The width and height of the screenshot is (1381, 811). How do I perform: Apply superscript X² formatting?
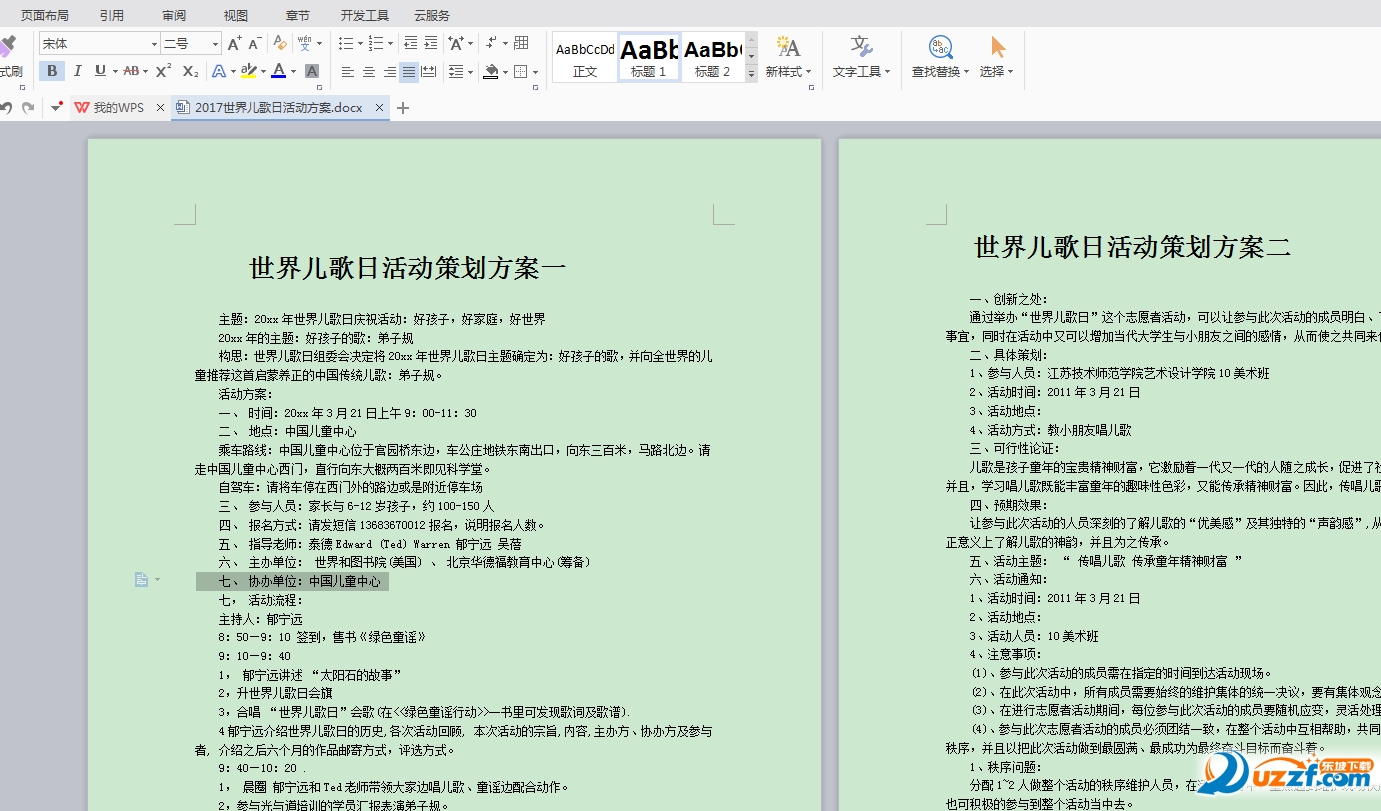coord(163,71)
